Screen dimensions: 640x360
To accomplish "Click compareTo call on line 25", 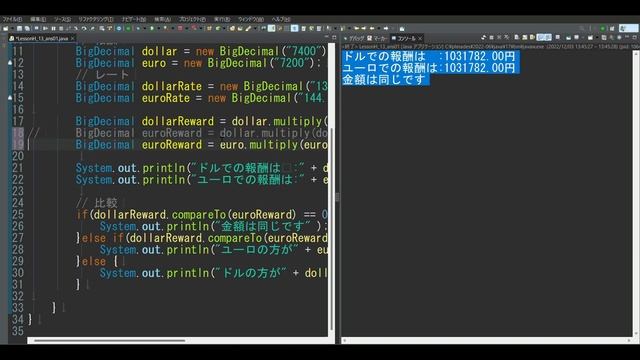I will (x=198, y=215).
